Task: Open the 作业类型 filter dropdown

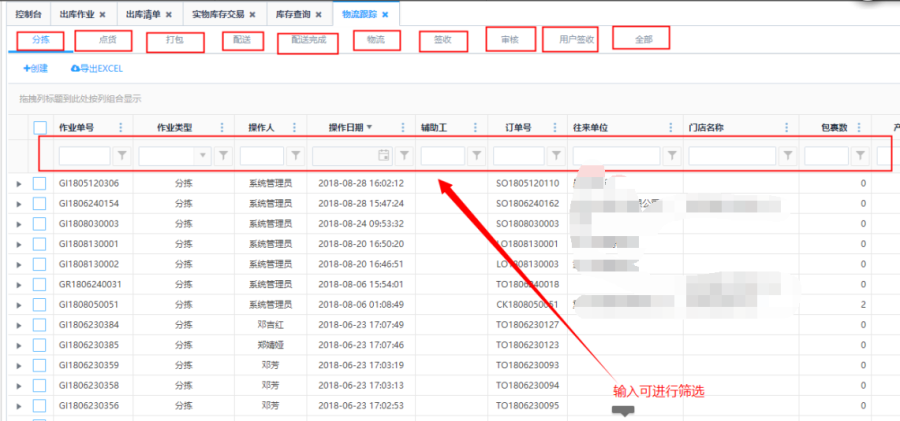Action: pyautogui.click(x=204, y=156)
